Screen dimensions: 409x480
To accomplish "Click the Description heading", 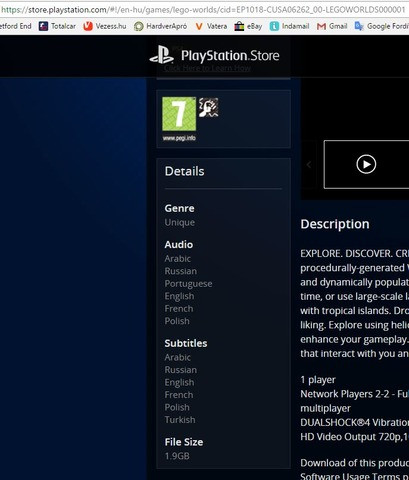I will tap(335, 224).
